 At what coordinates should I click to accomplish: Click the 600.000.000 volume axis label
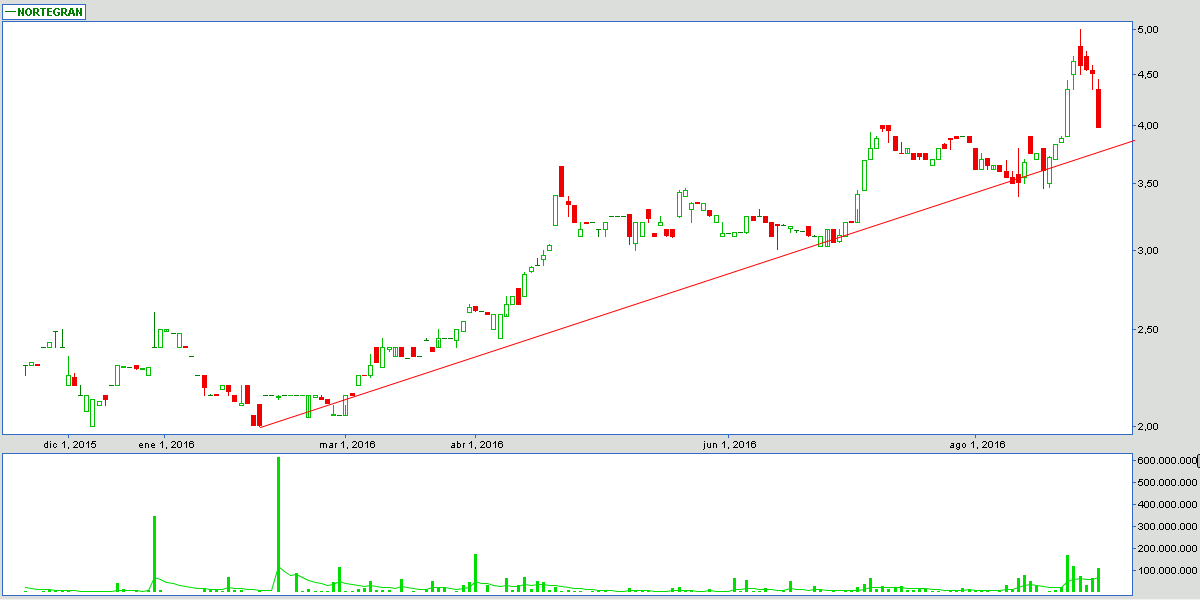tap(1167, 460)
